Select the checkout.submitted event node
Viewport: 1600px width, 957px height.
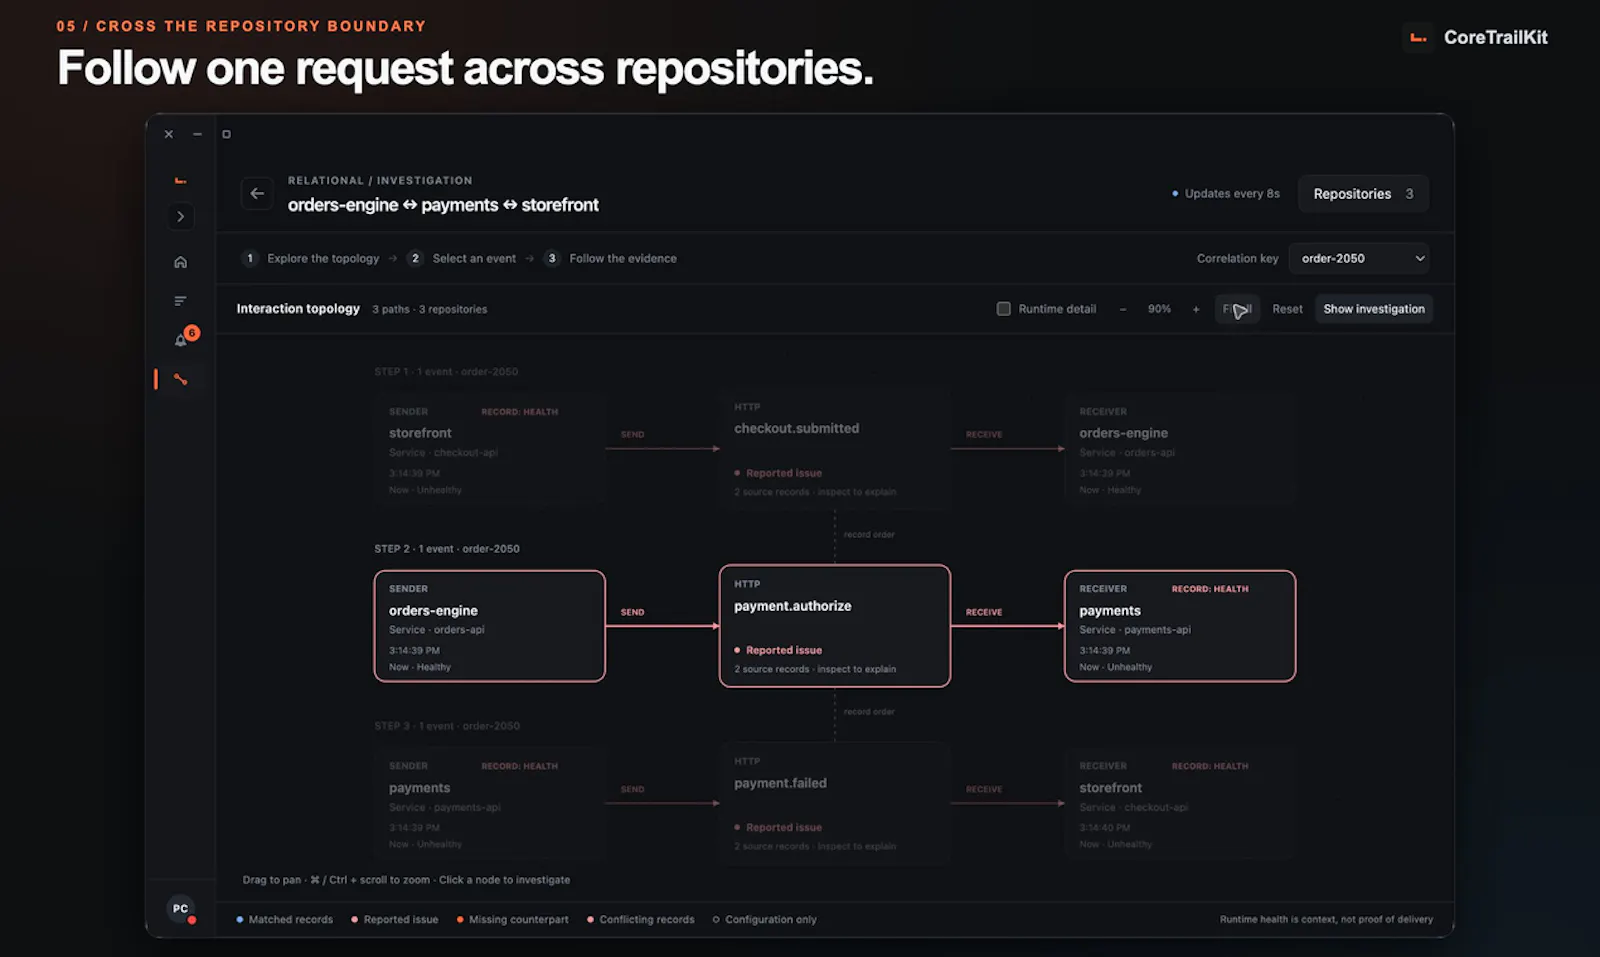(835, 449)
